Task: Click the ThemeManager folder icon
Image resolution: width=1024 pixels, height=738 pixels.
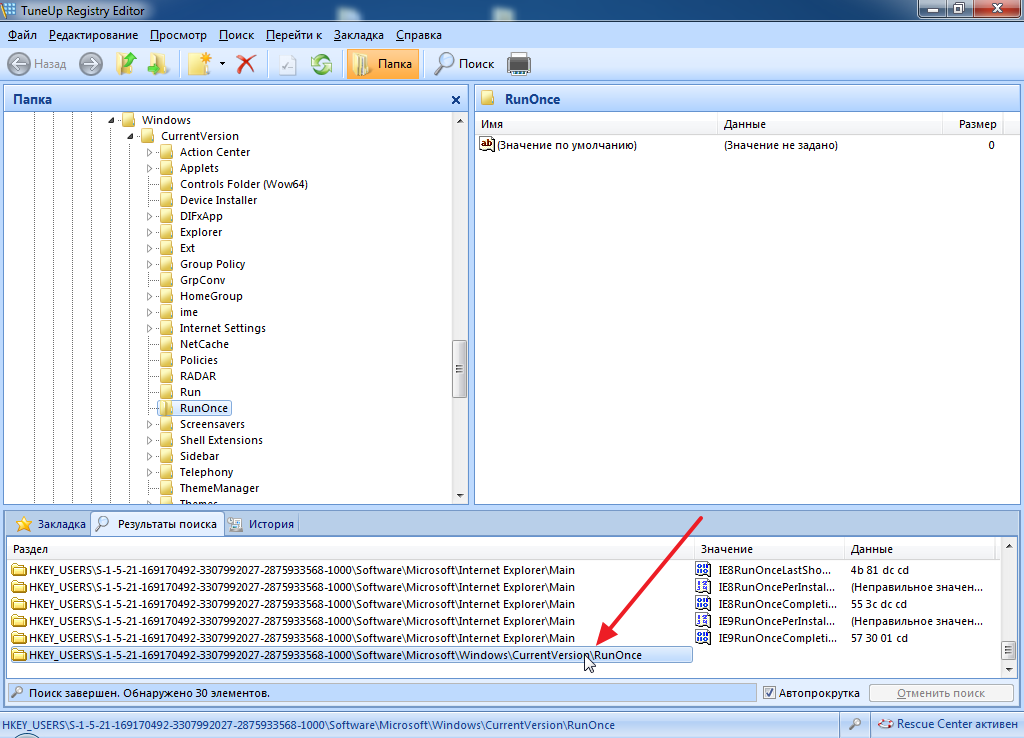Action: (167, 488)
